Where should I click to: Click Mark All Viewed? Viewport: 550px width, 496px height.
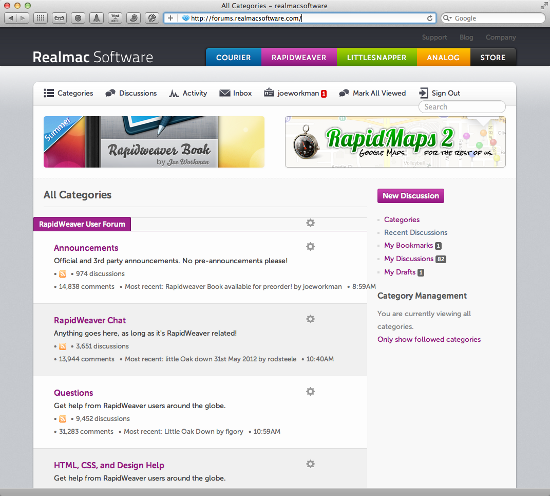point(373,93)
